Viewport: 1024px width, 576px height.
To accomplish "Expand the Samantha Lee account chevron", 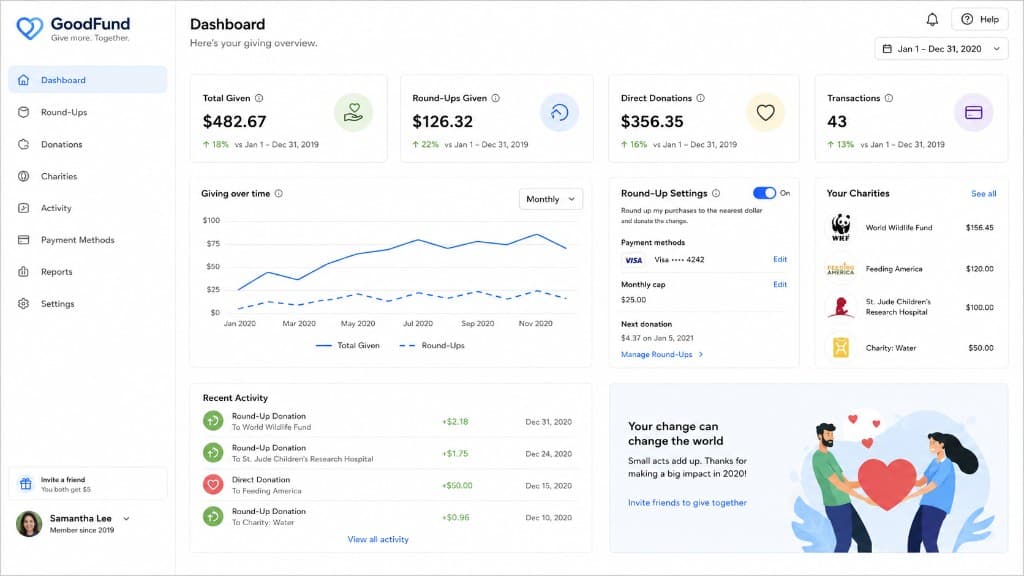I will point(127,519).
